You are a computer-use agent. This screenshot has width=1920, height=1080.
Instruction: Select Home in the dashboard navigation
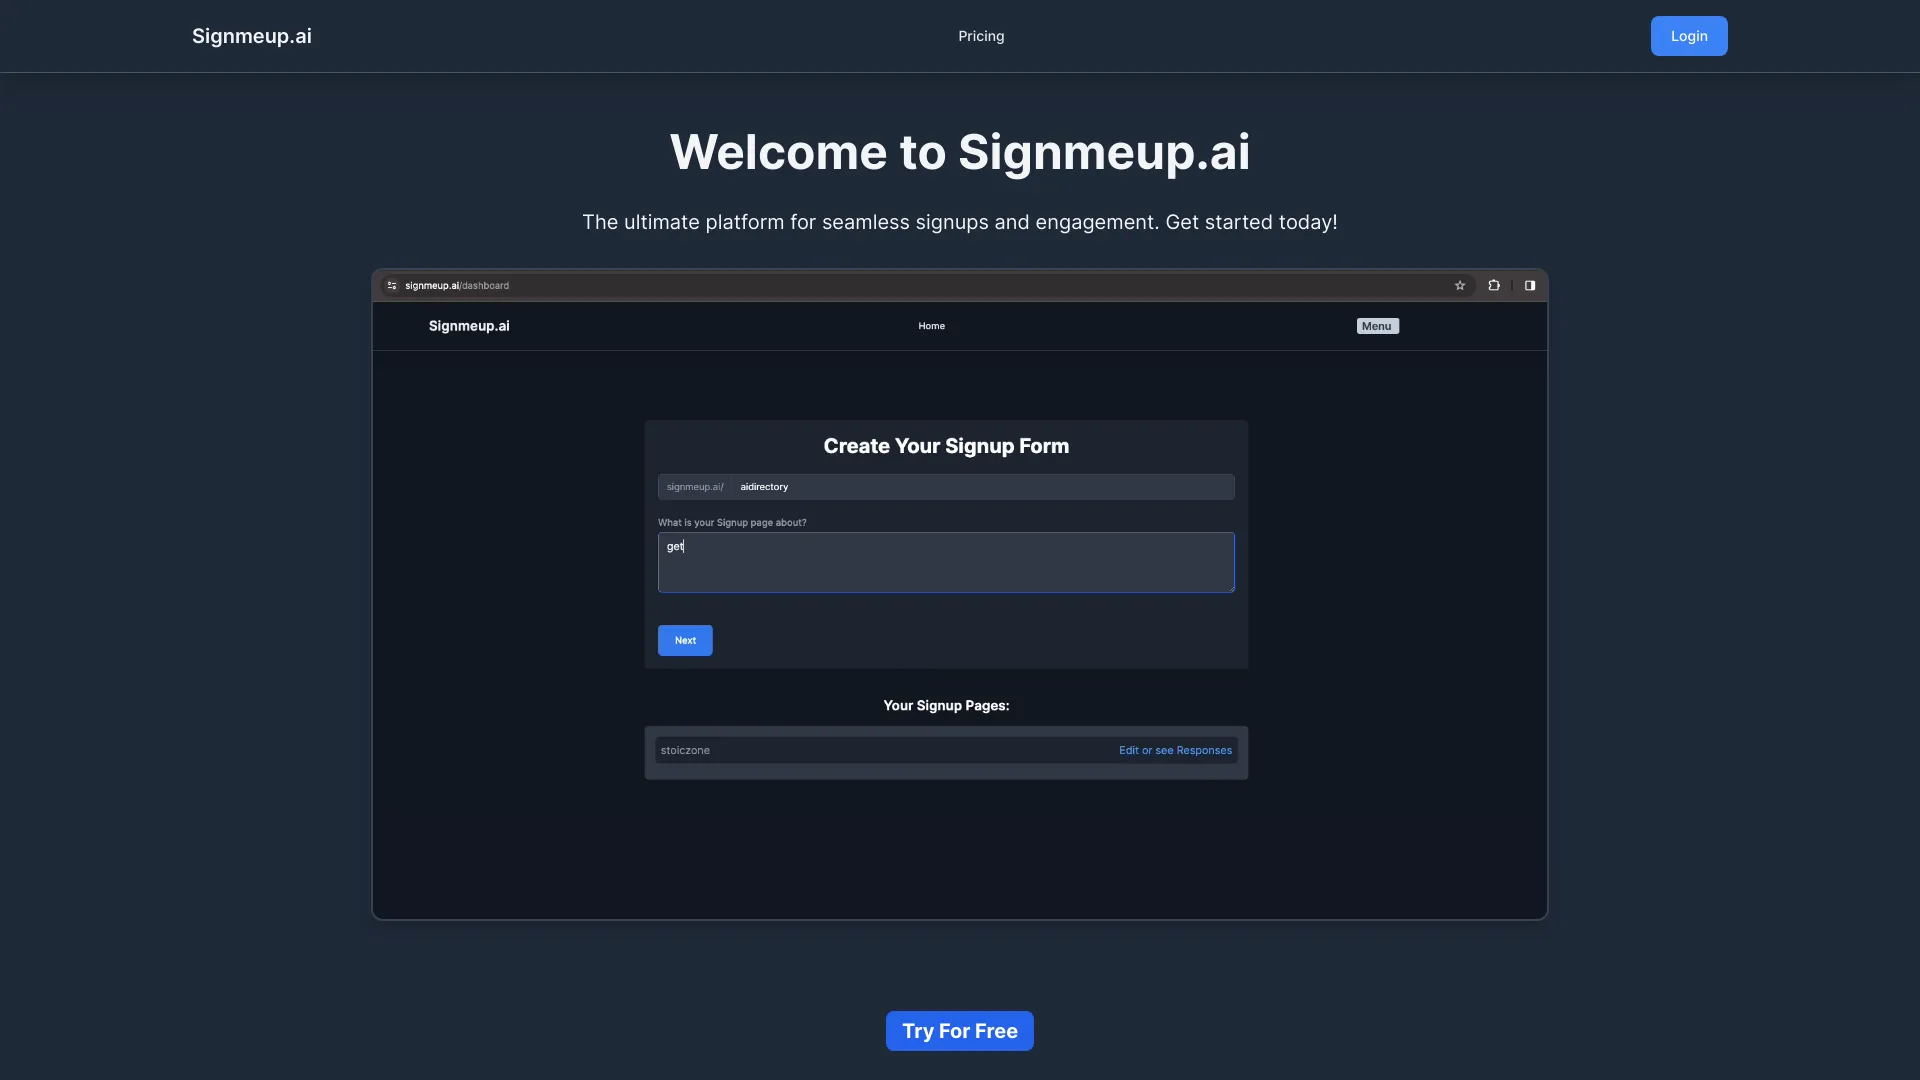pos(931,325)
